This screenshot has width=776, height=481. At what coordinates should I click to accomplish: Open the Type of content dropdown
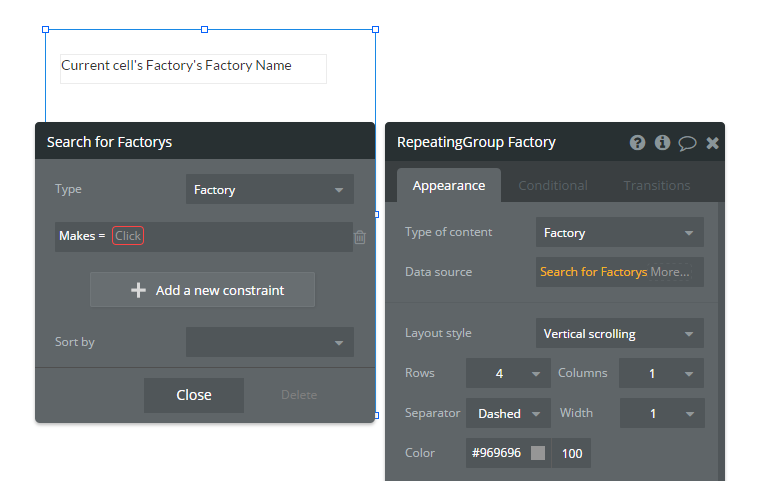[x=619, y=233]
